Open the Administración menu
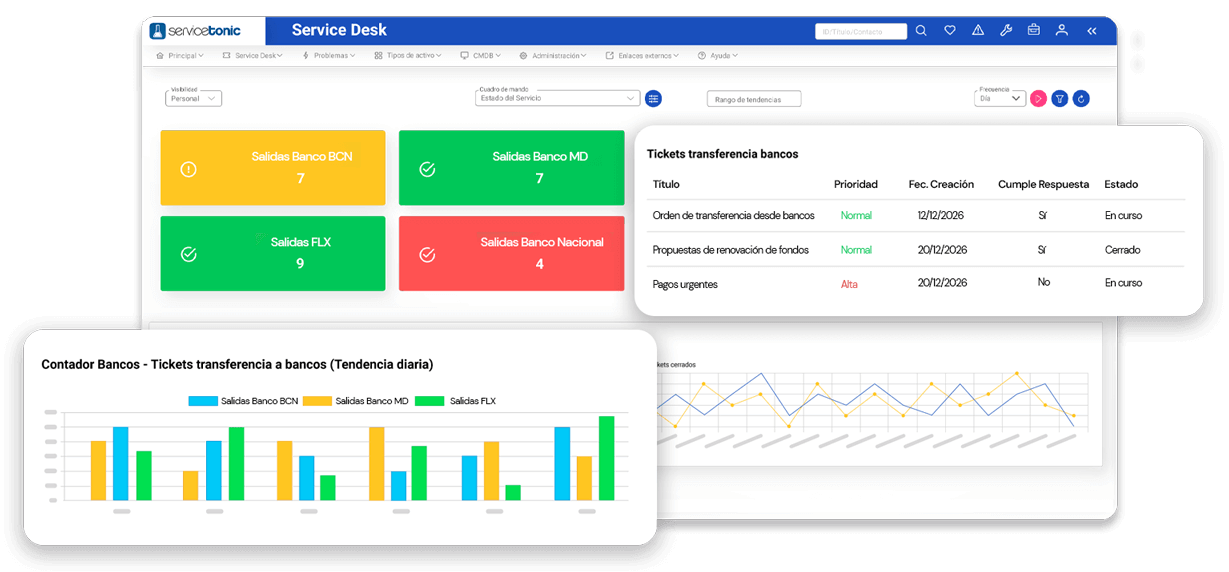The height and width of the screenshot is (572, 1229). coord(553,56)
